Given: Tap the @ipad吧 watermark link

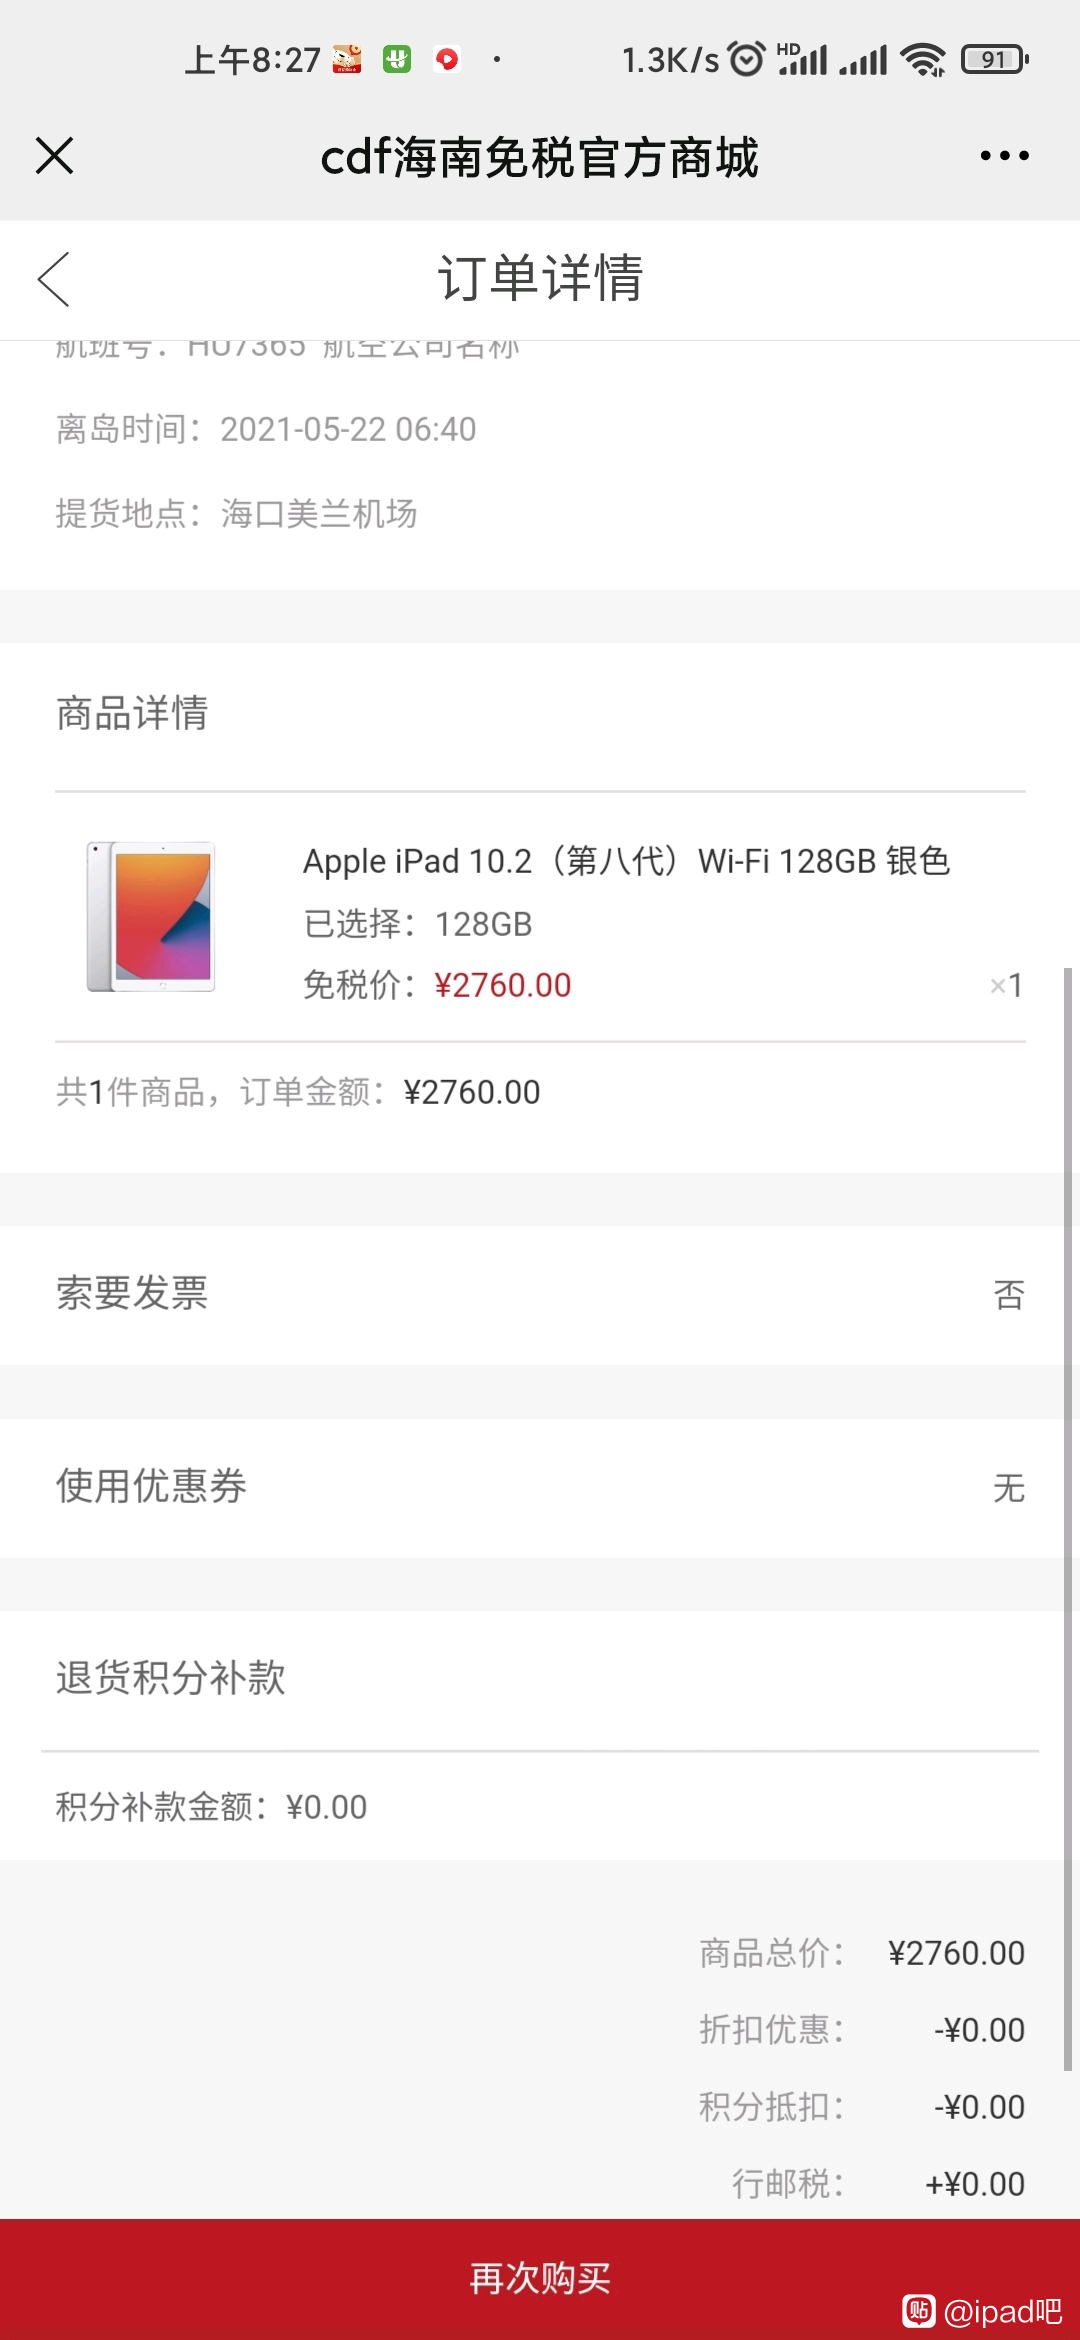Looking at the screenshot, I should [x=983, y=2311].
